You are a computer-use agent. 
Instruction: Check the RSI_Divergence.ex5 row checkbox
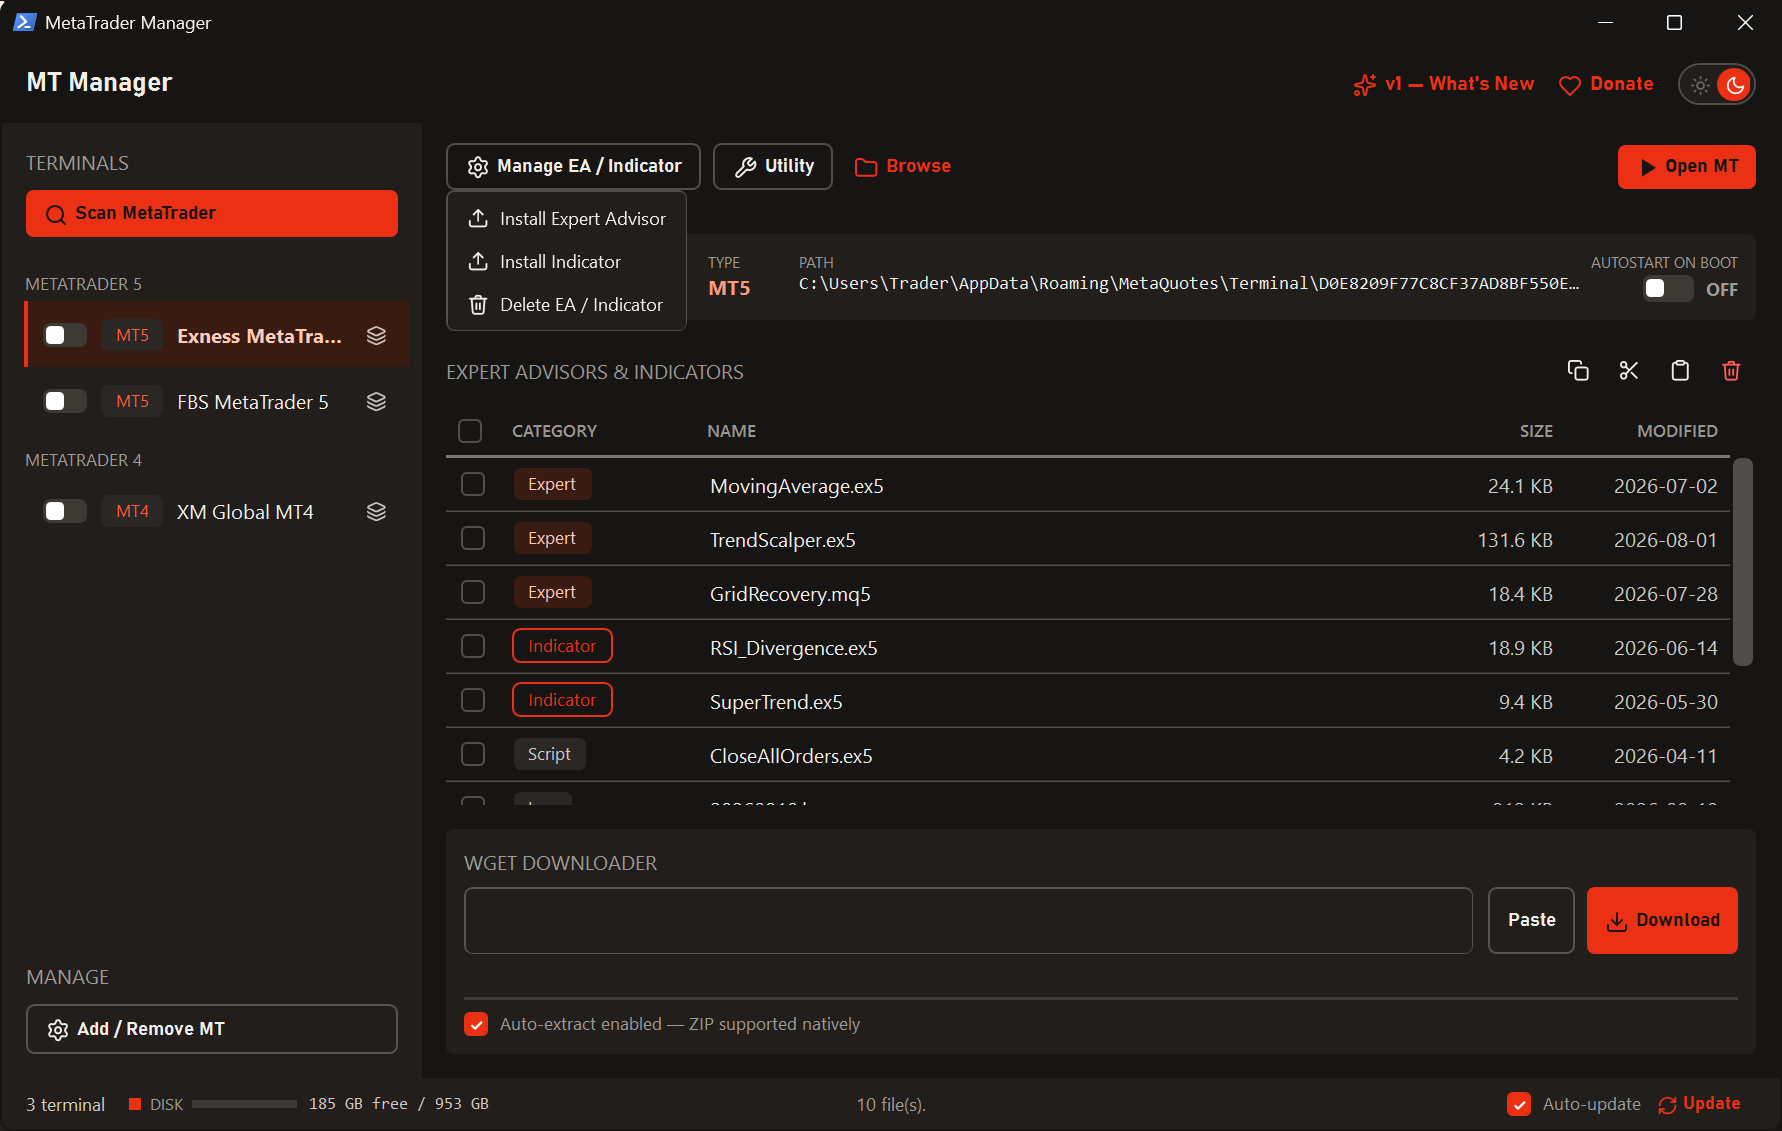click(x=473, y=646)
